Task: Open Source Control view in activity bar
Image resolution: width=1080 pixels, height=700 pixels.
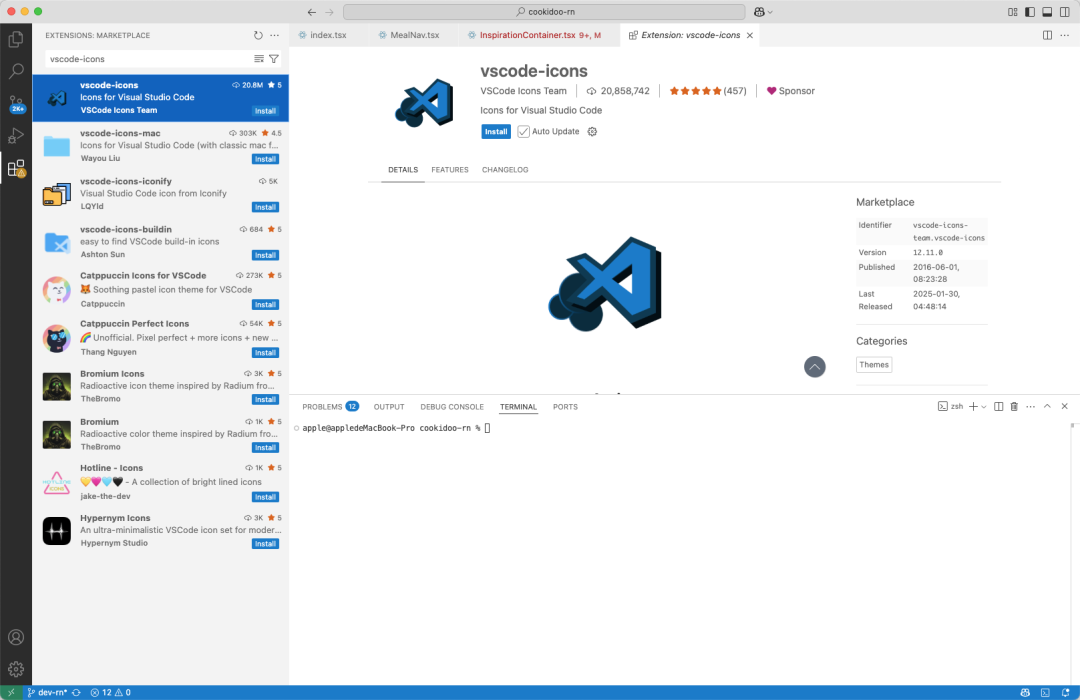Action: (x=16, y=104)
